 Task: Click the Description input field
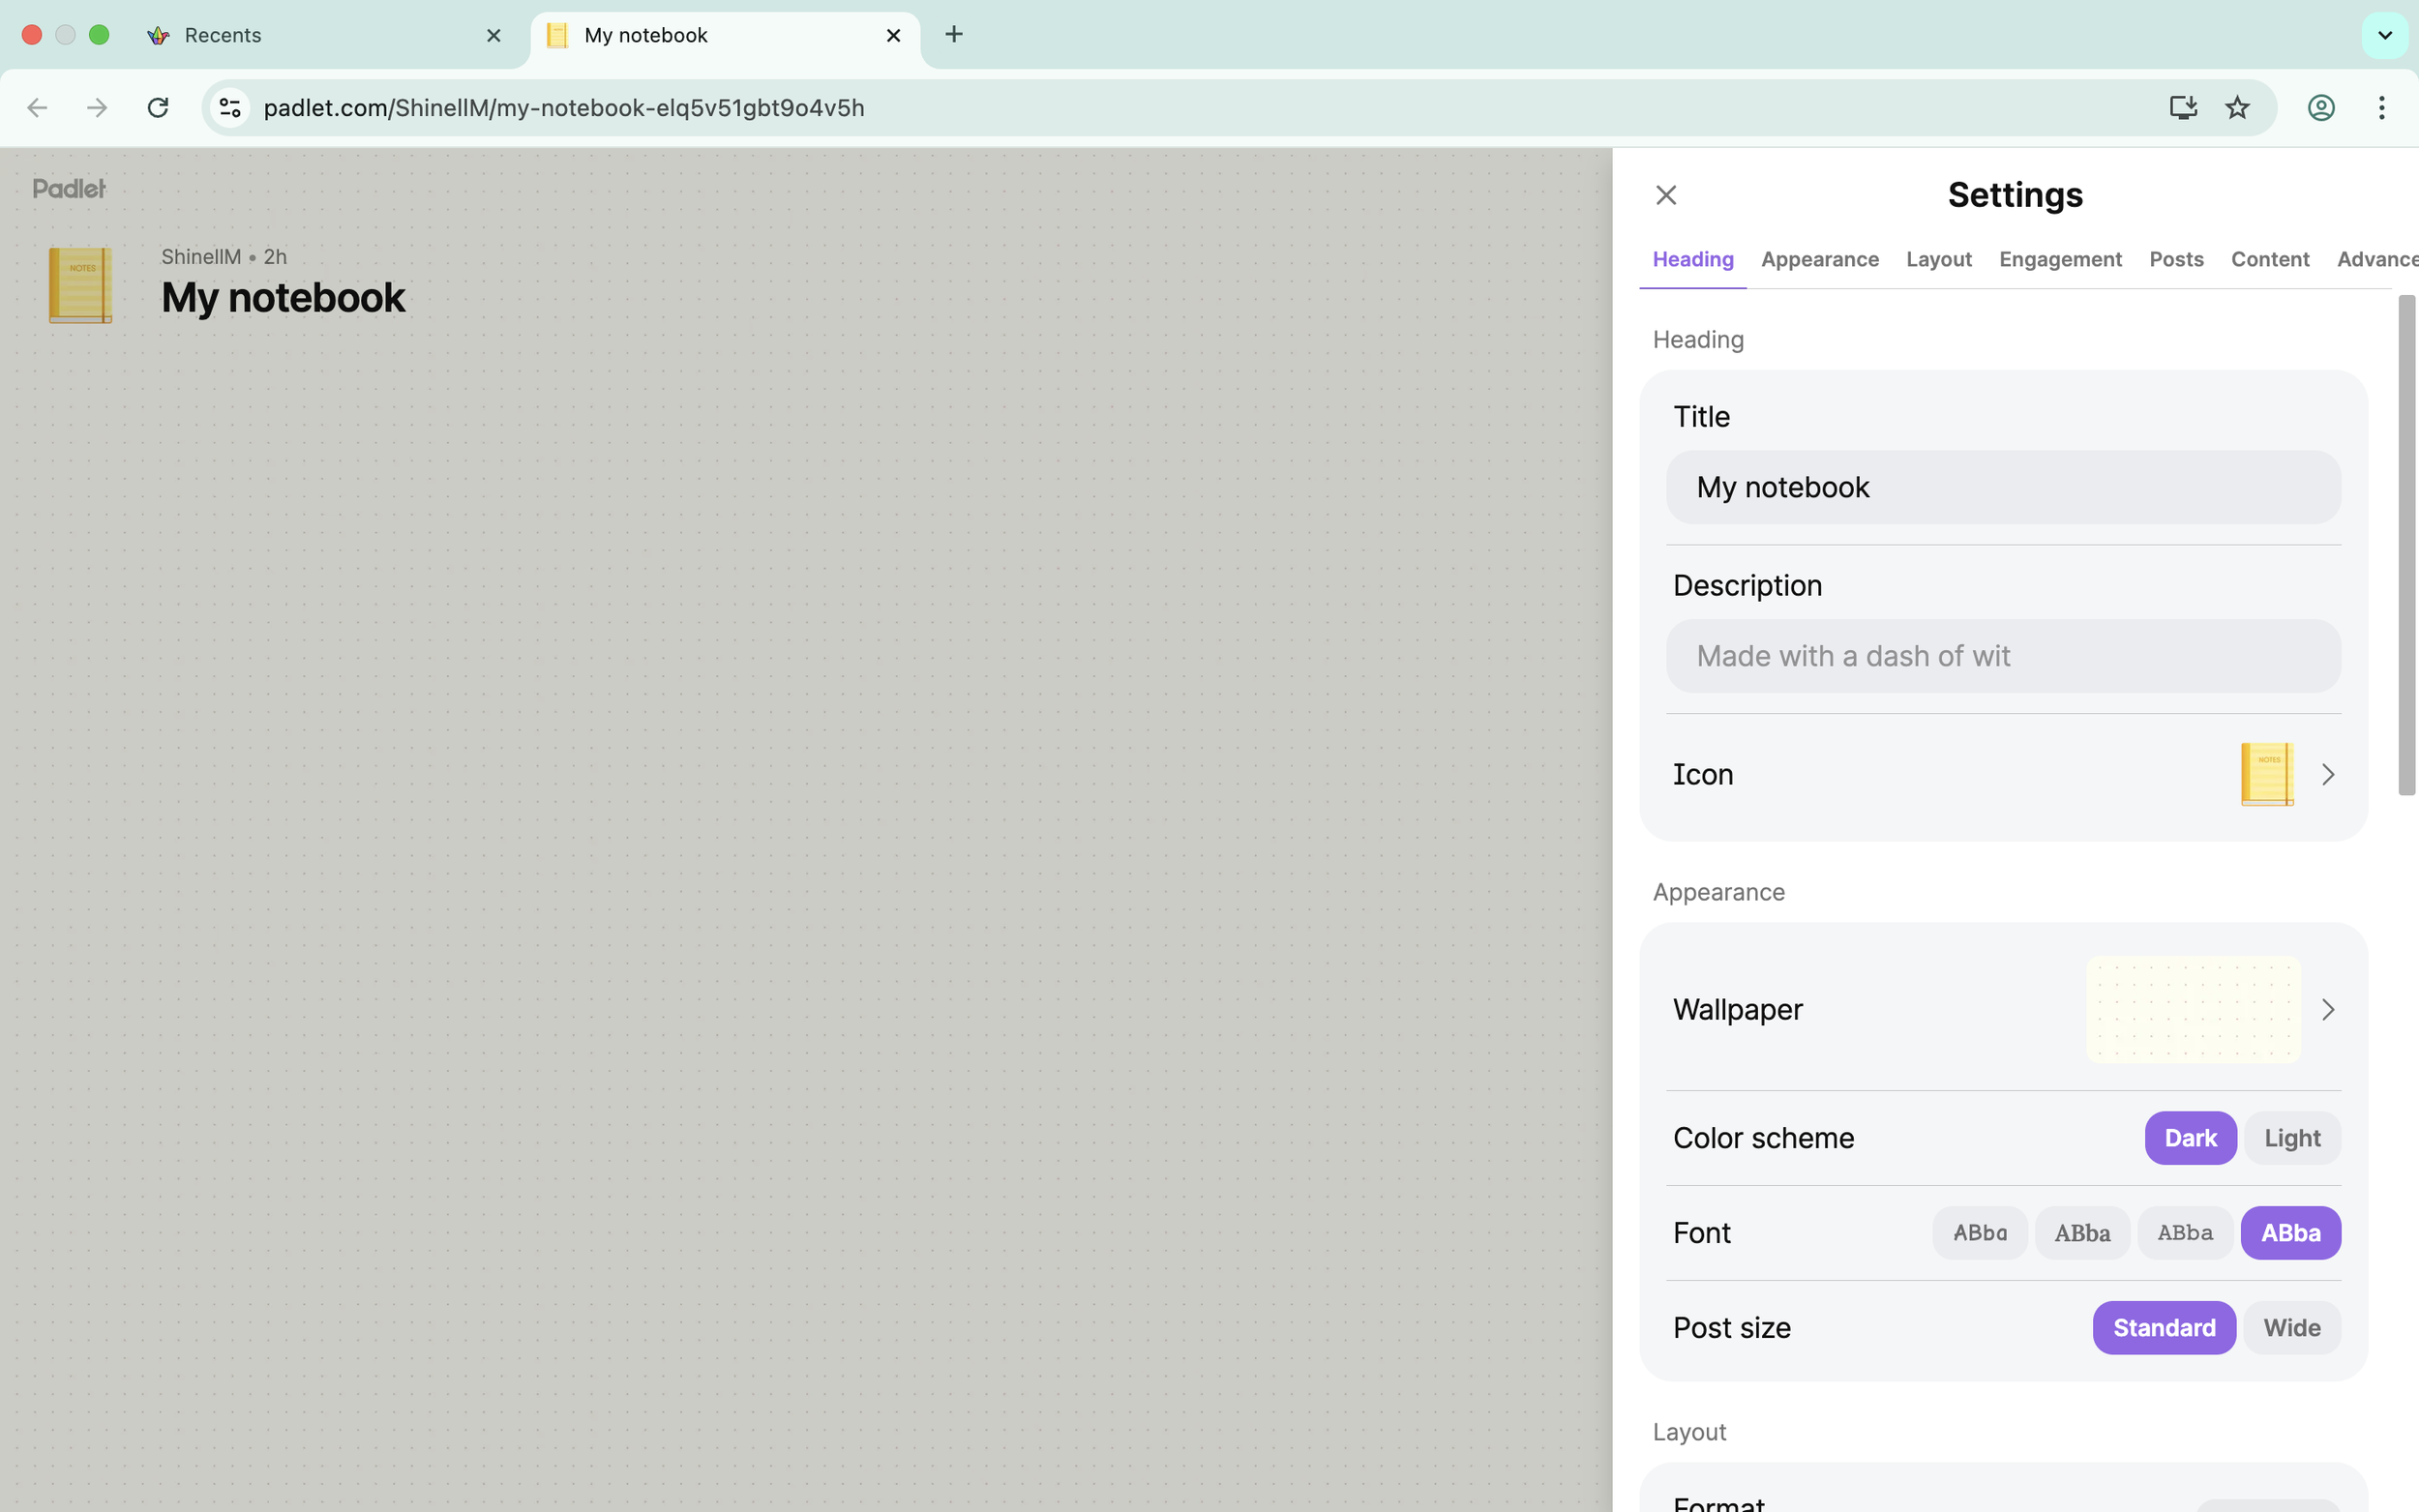tap(2002, 656)
